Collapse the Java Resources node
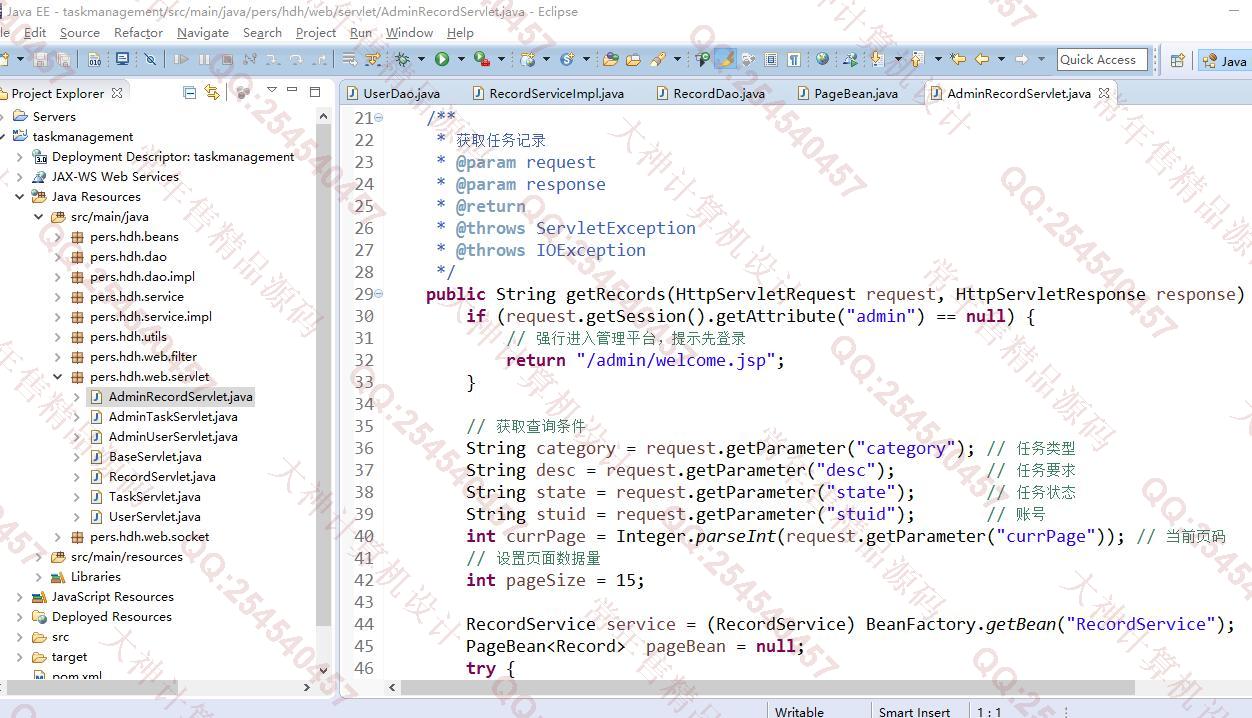Viewport: 1252px width, 718px height. [x=19, y=197]
